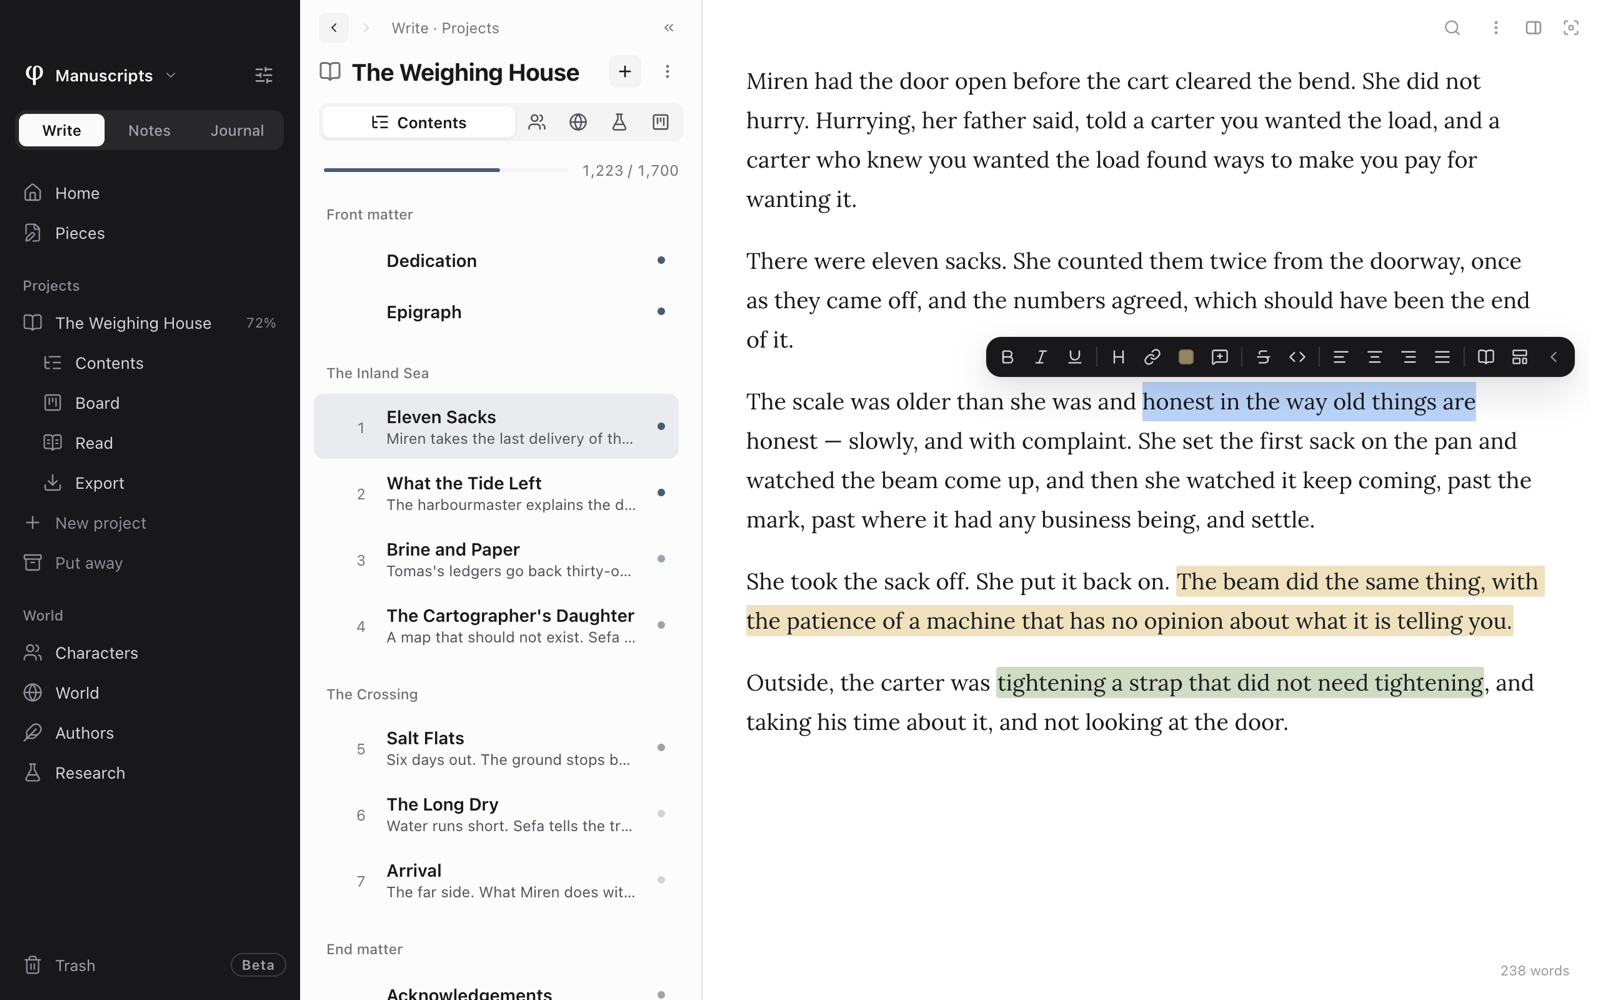Click the word count progress bar
This screenshot has width=1600, height=1000.
(x=446, y=170)
